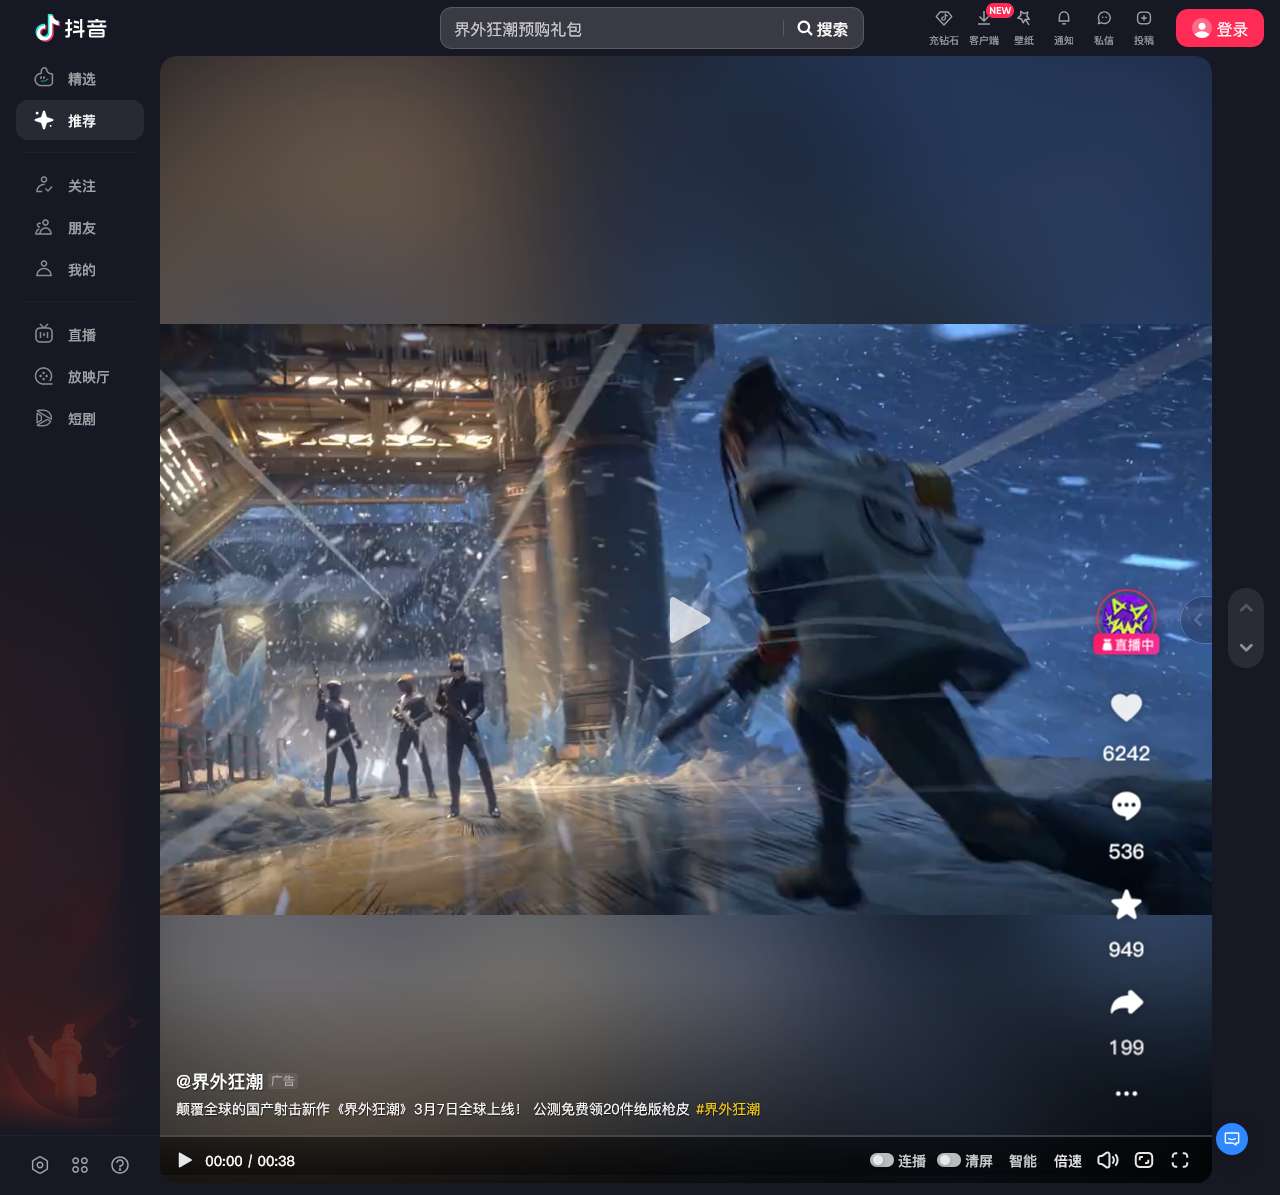Open 私信 private messages
This screenshot has height=1195, width=1280.
1104,28
